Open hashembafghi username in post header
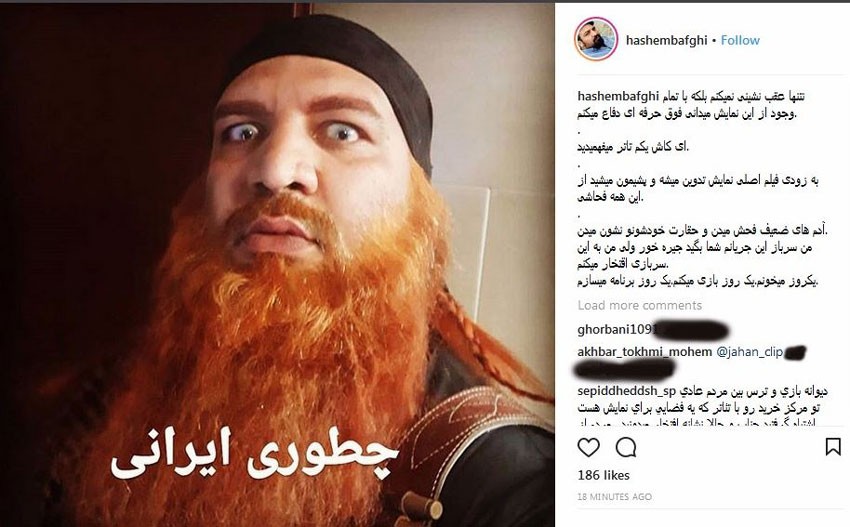Viewport: 850px width, 527px height. coord(667,40)
